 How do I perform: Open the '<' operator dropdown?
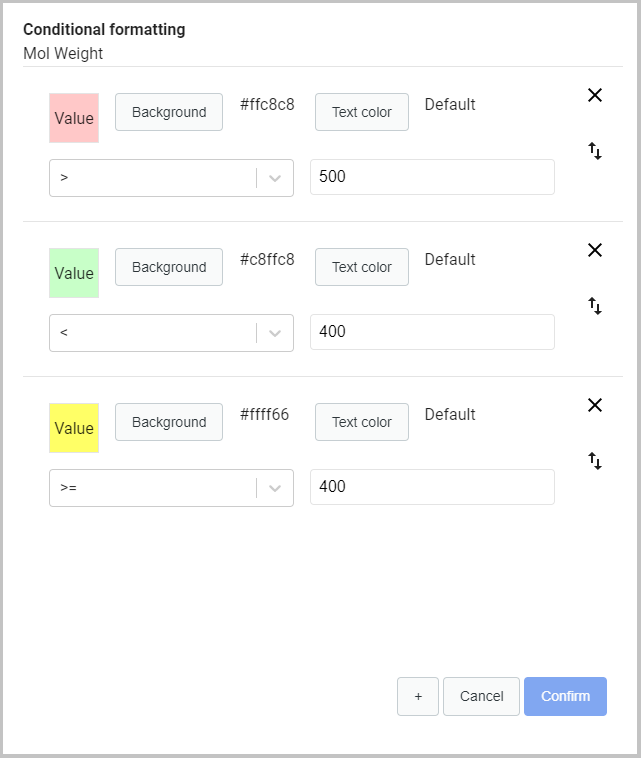pos(171,333)
